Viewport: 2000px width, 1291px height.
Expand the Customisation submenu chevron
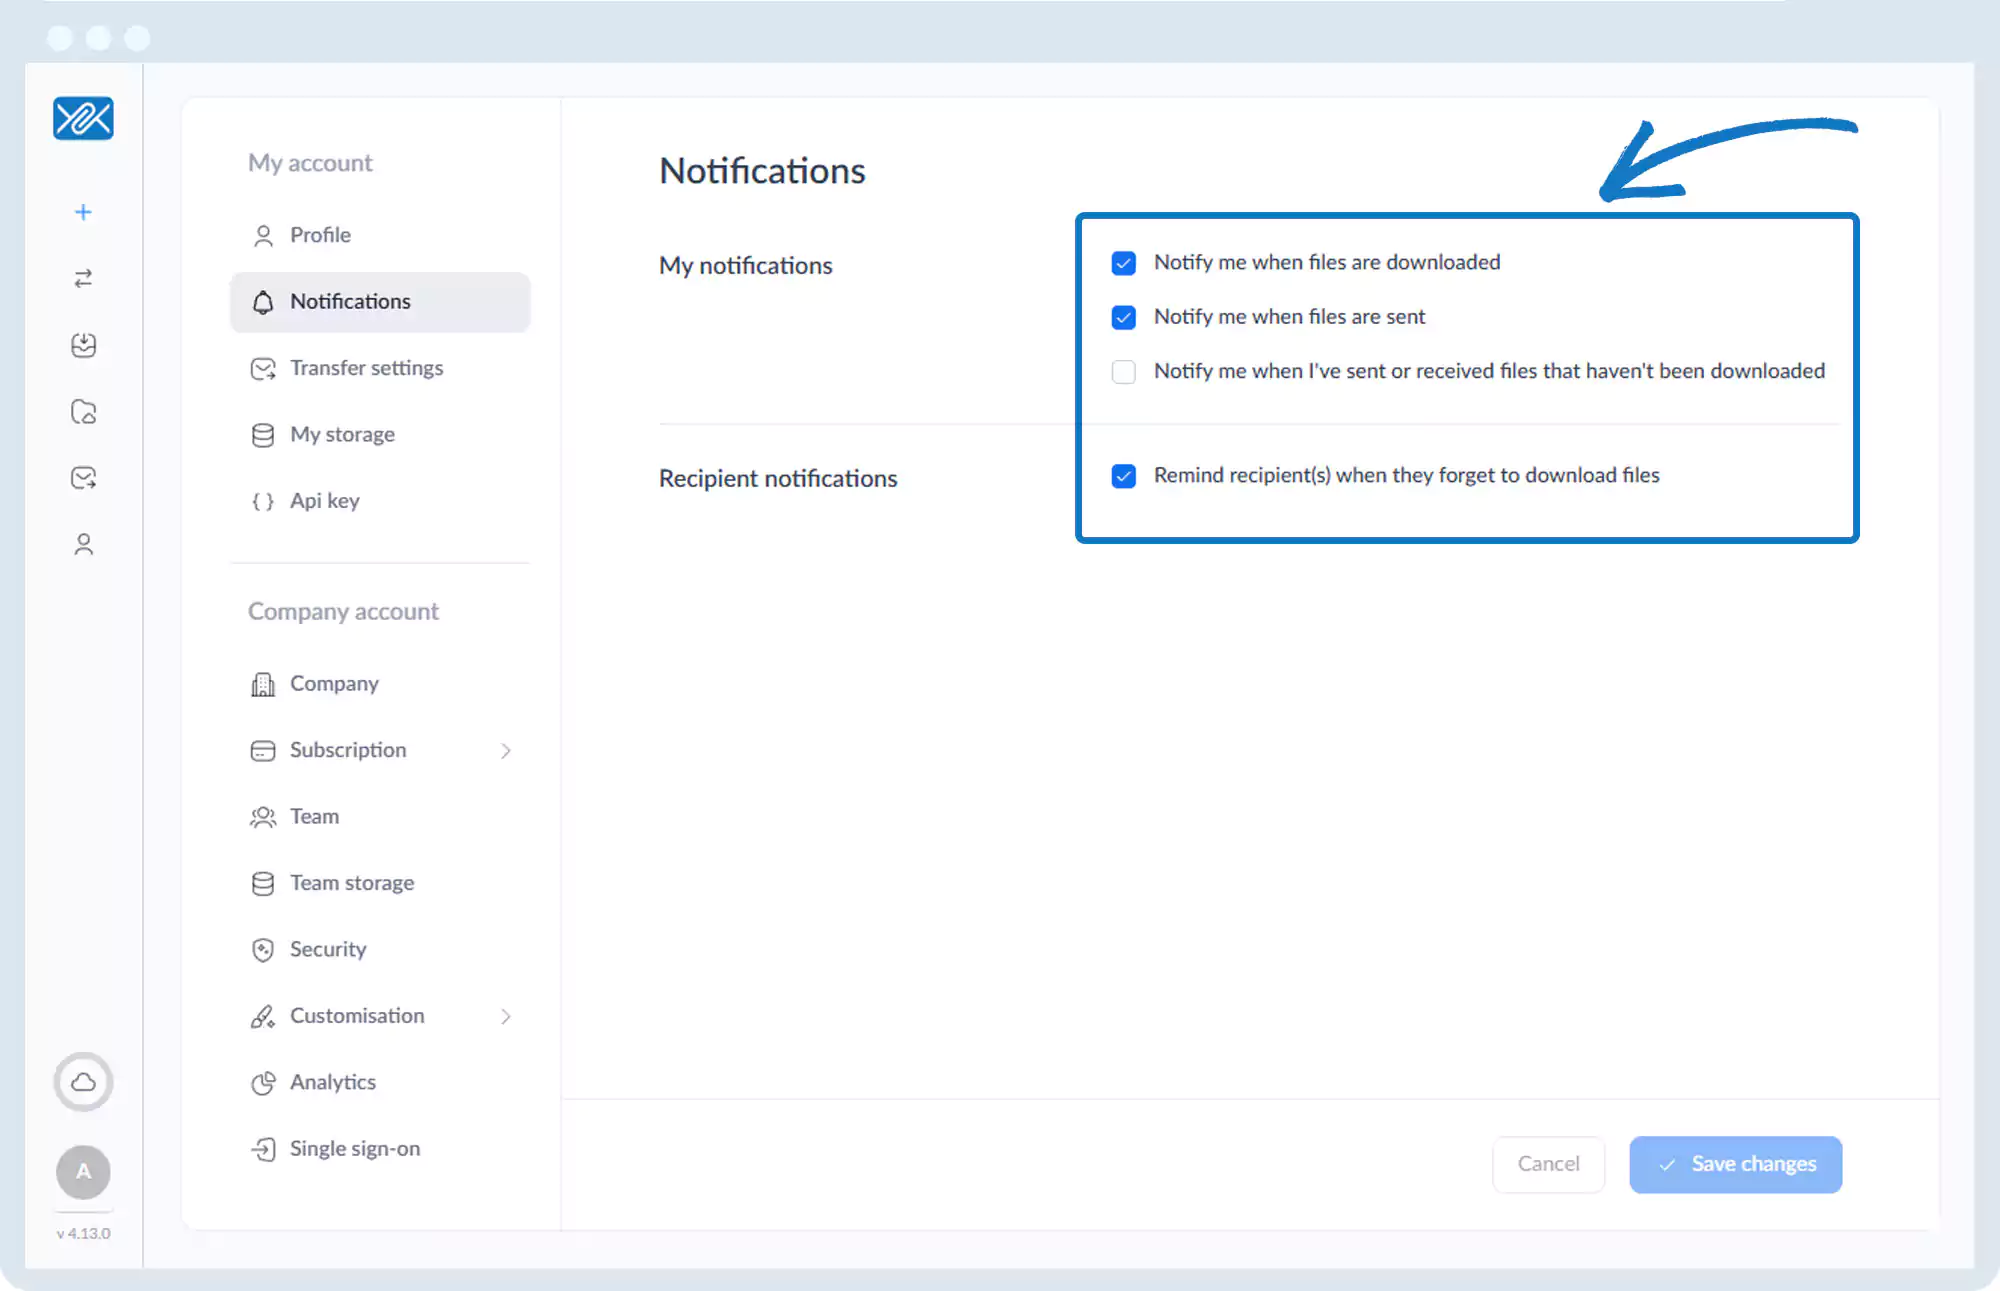pyautogui.click(x=506, y=1017)
